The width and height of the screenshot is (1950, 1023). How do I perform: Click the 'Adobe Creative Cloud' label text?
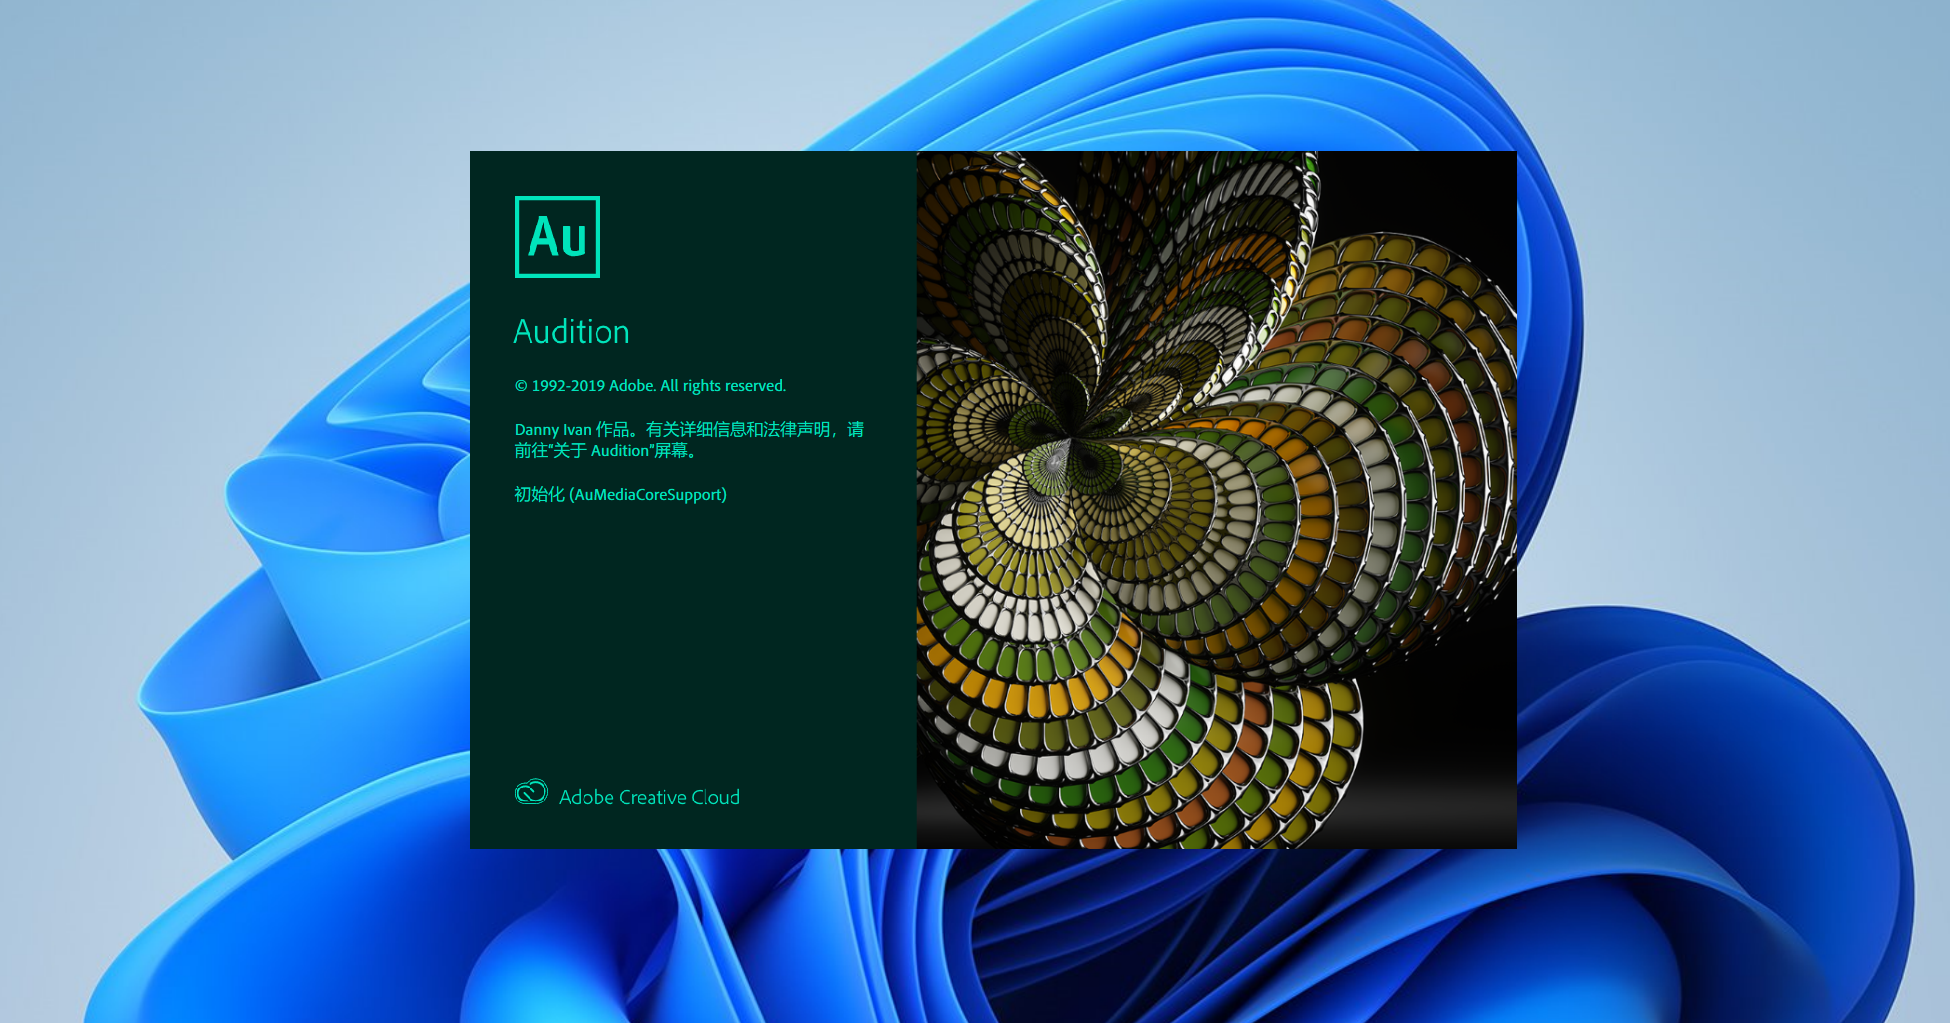pos(649,797)
